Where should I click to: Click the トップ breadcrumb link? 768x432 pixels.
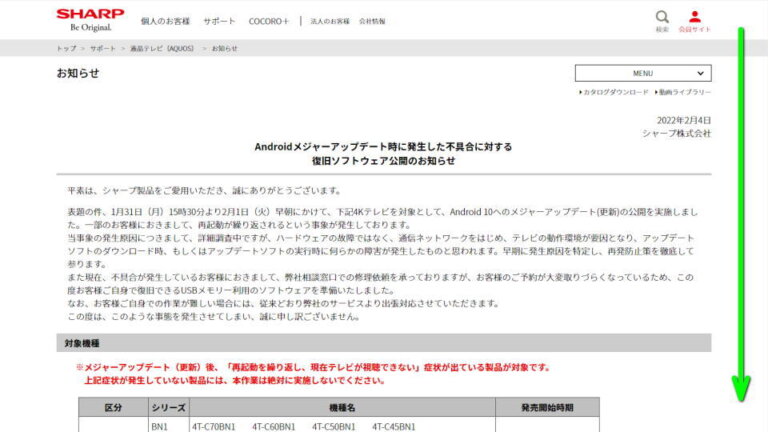[x=66, y=48]
